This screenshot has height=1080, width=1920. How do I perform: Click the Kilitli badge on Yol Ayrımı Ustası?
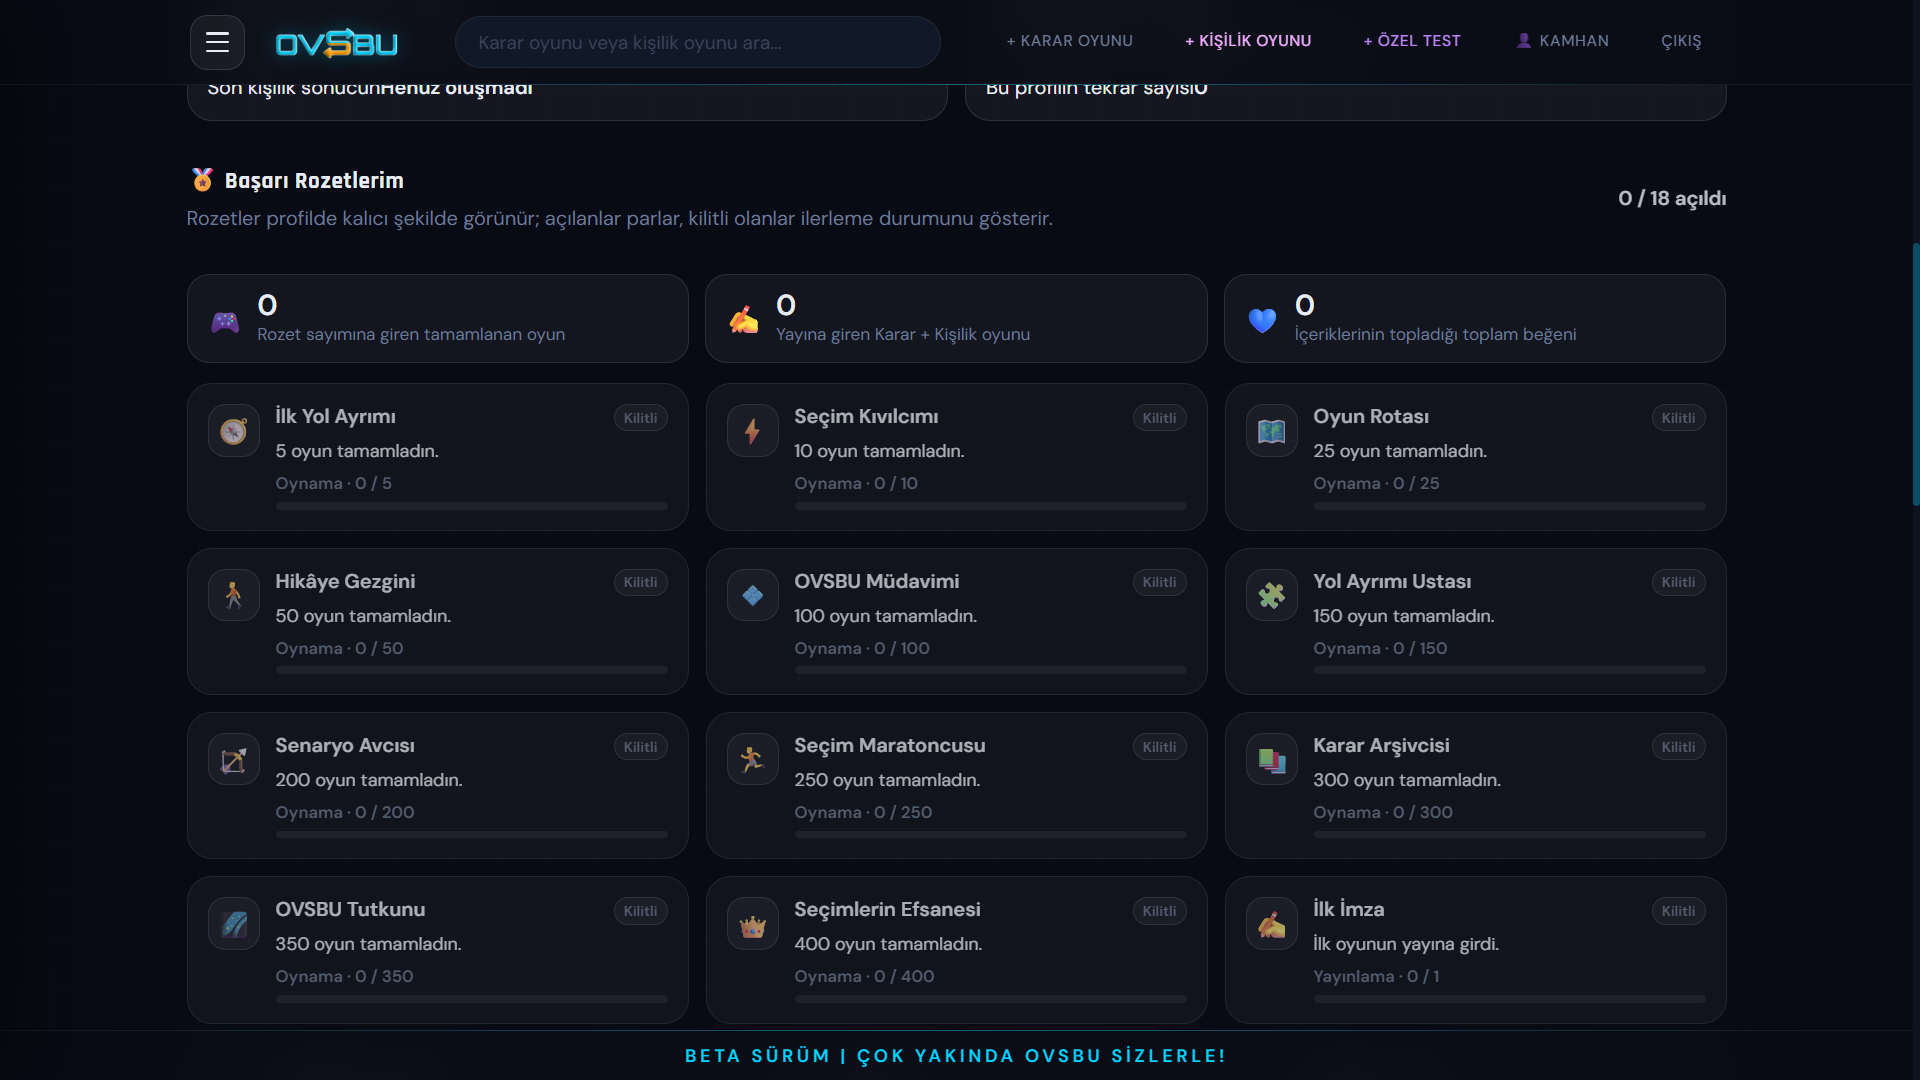point(1679,582)
